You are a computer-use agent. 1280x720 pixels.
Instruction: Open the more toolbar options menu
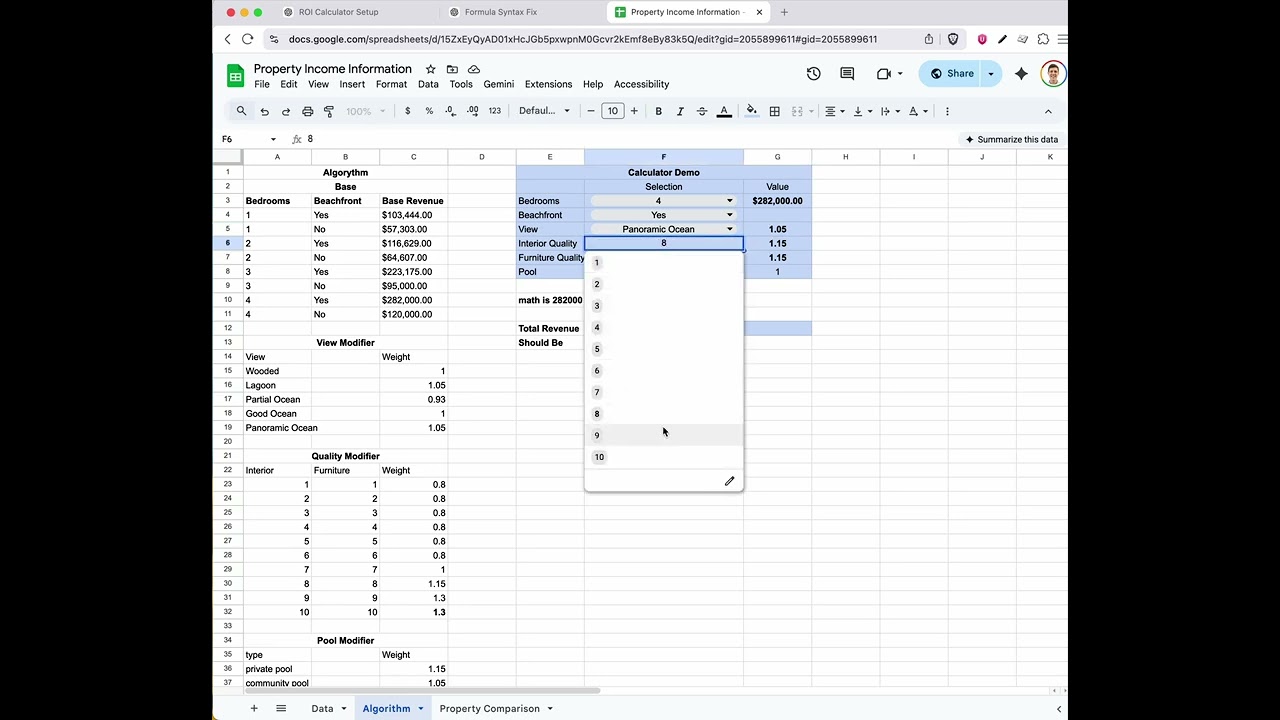(x=947, y=111)
